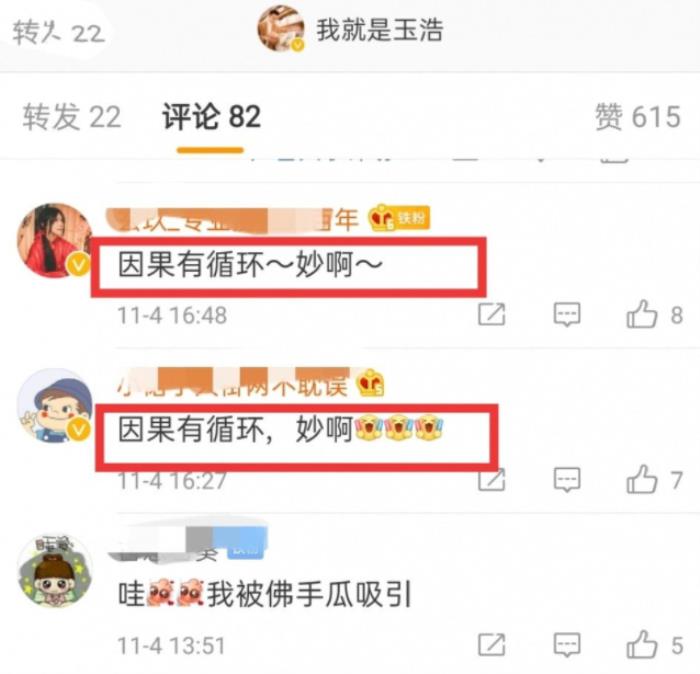This screenshot has height=674, width=700.
Task: Open comment text 因果有循环～妙啊～
Action: coord(250,264)
